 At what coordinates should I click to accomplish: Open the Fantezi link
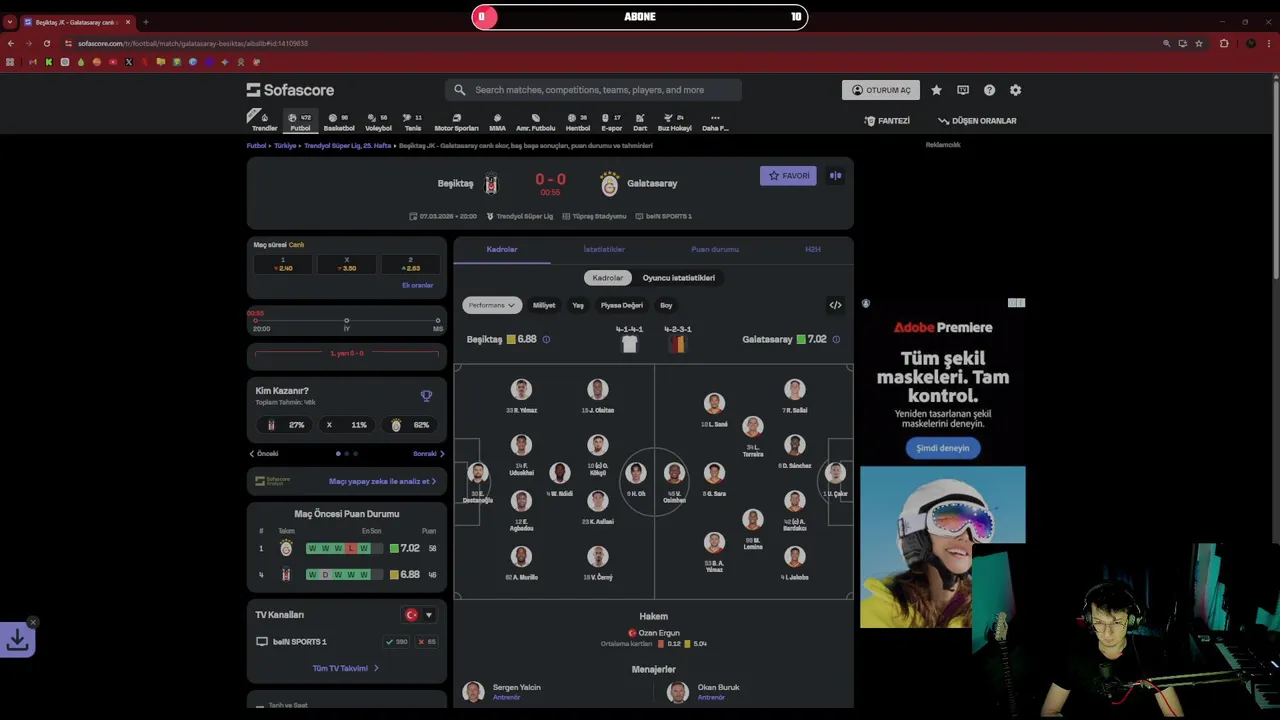(887, 121)
